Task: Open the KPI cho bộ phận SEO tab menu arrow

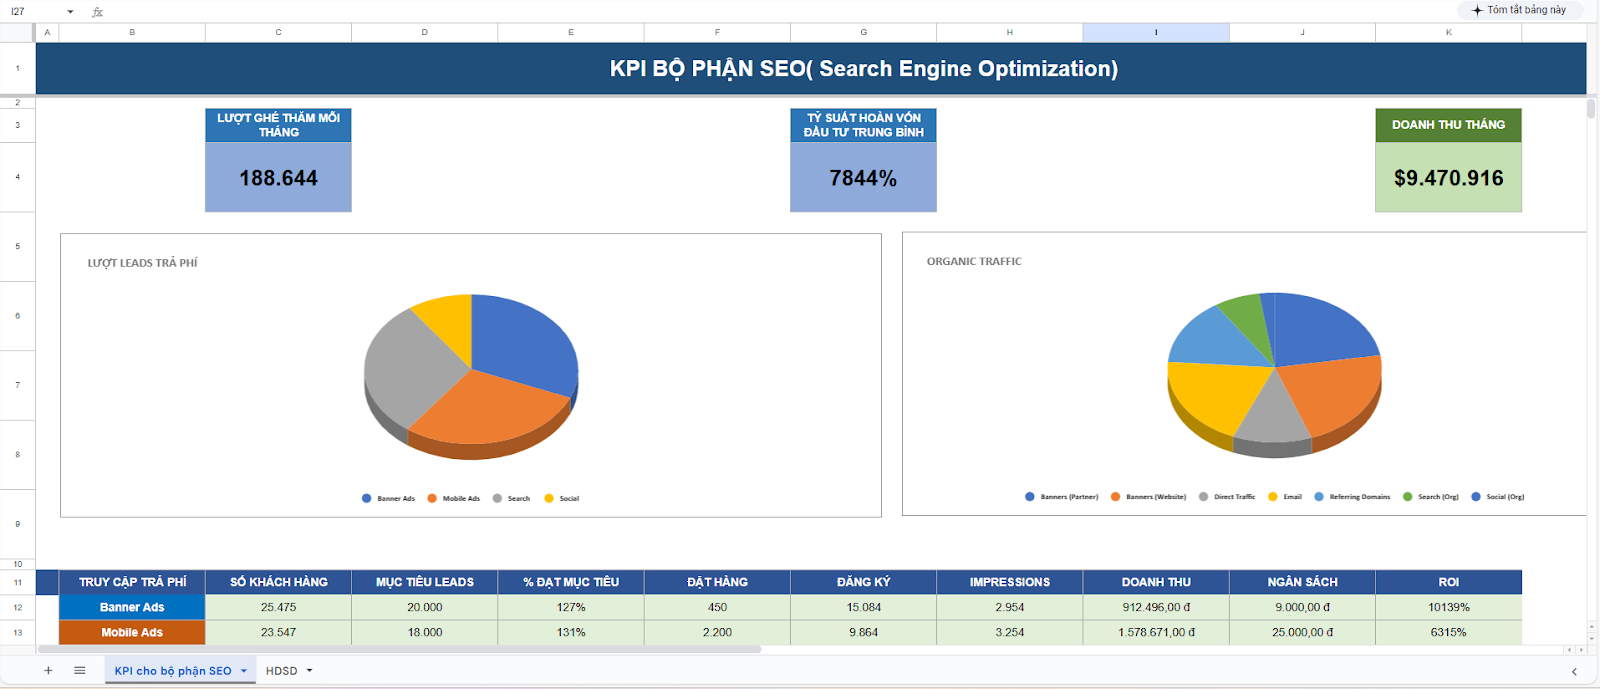Action: (244, 671)
